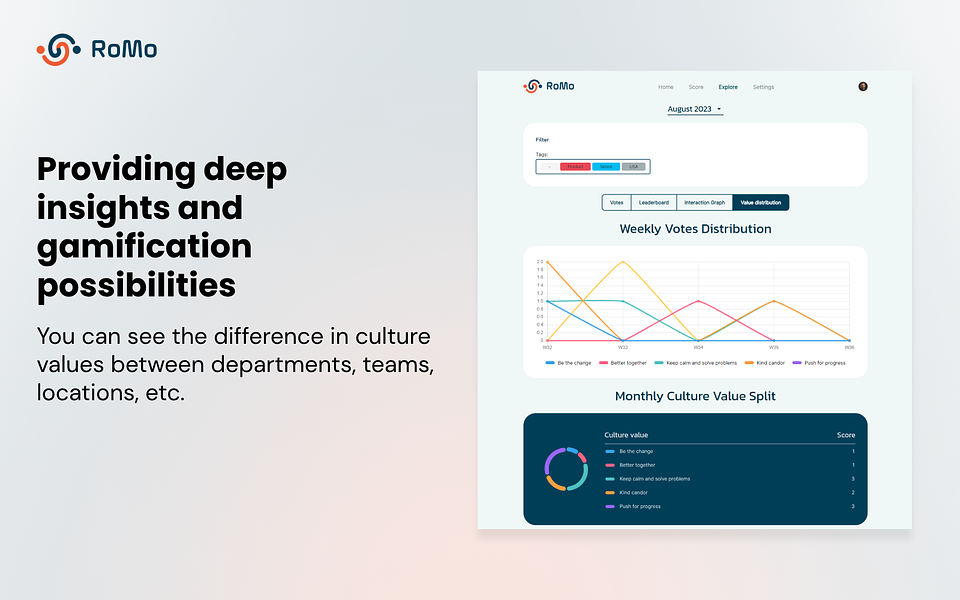
Task: Click the W34 pink data point on the chart
Action: (699, 301)
